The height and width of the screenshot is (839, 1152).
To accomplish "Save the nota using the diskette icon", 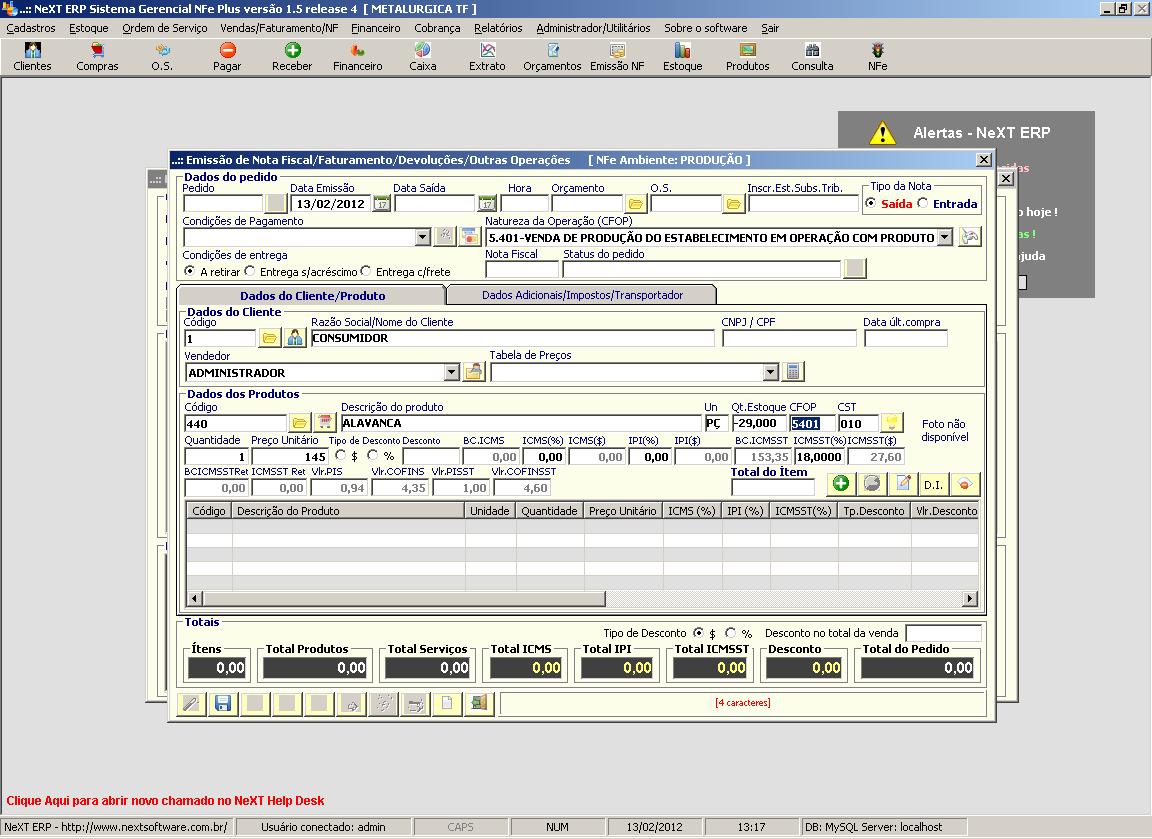I will click(222, 703).
